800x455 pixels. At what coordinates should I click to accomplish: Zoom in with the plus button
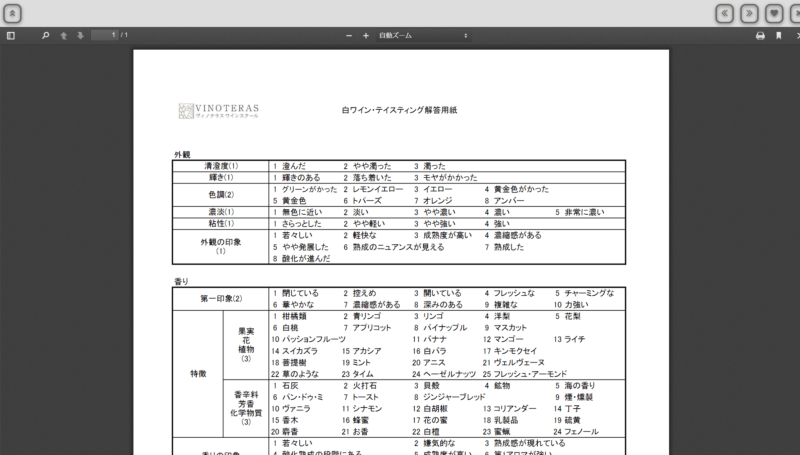[366, 35]
